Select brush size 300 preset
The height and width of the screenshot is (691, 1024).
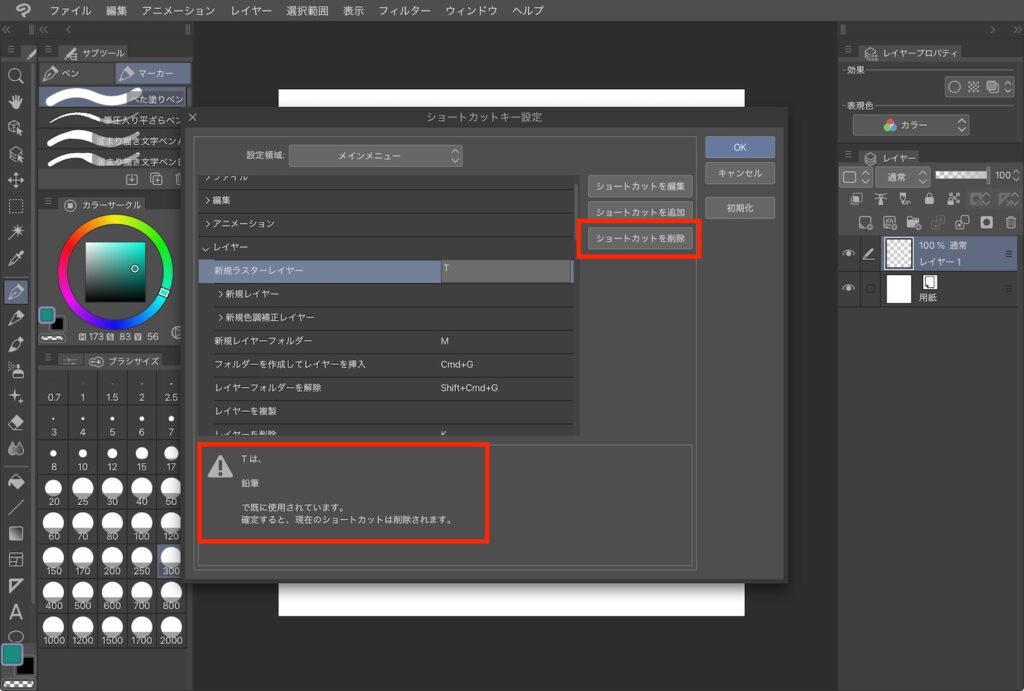pos(171,561)
